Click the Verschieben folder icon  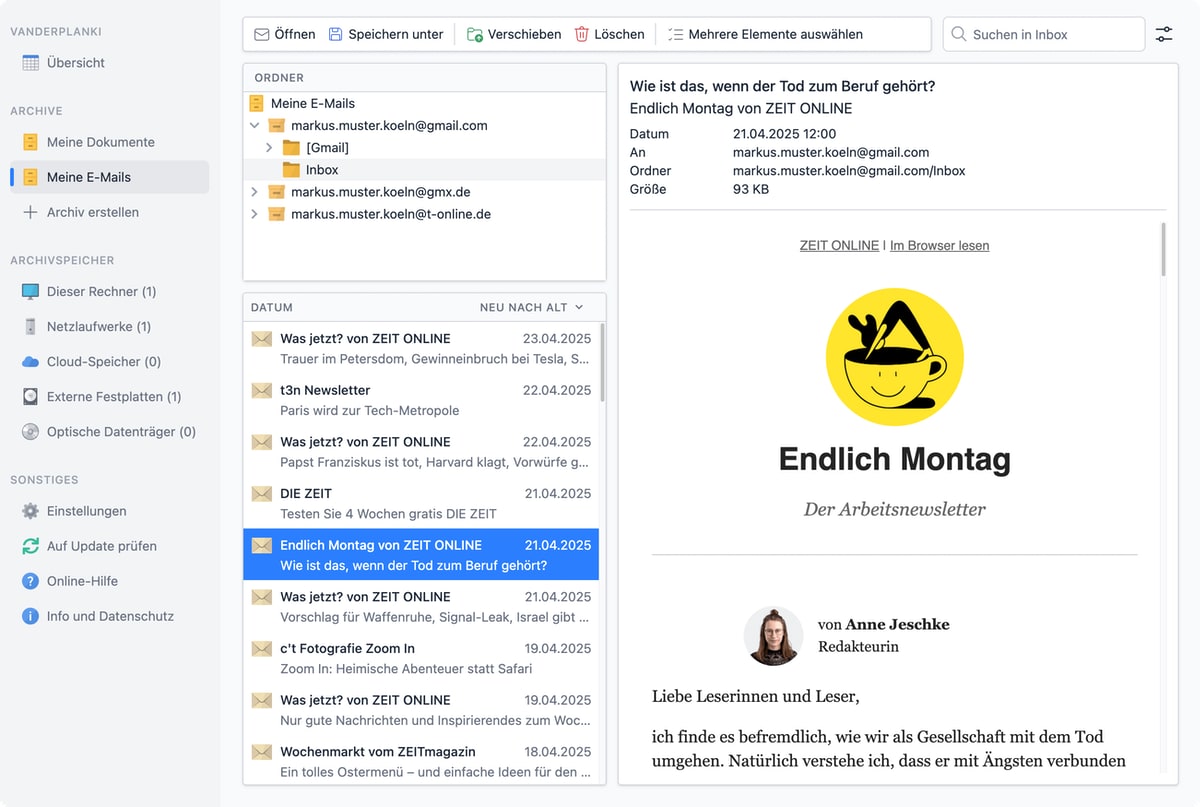pyautogui.click(x=475, y=34)
